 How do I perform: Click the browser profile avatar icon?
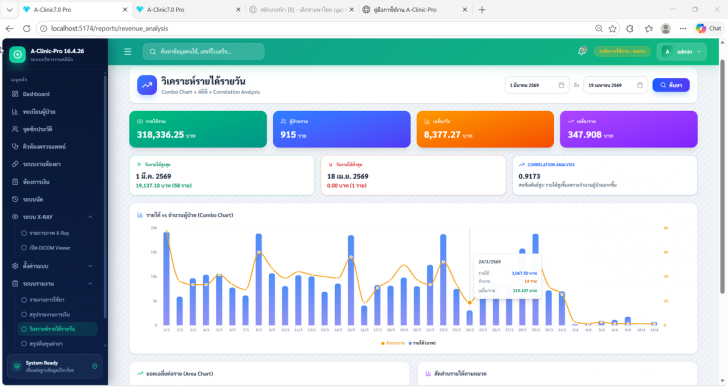pyautogui.click(x=665, y=28)
